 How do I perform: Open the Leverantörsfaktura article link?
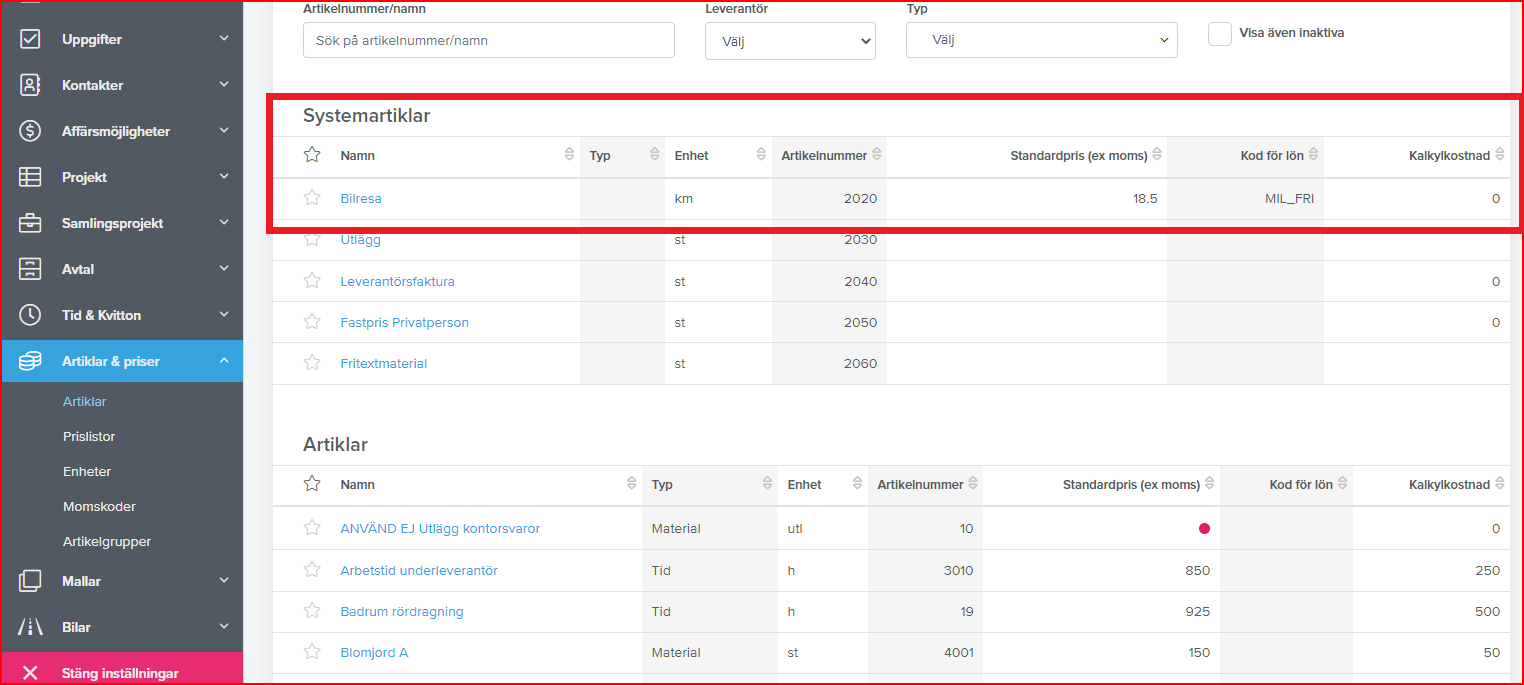click(x=397, y=281)
